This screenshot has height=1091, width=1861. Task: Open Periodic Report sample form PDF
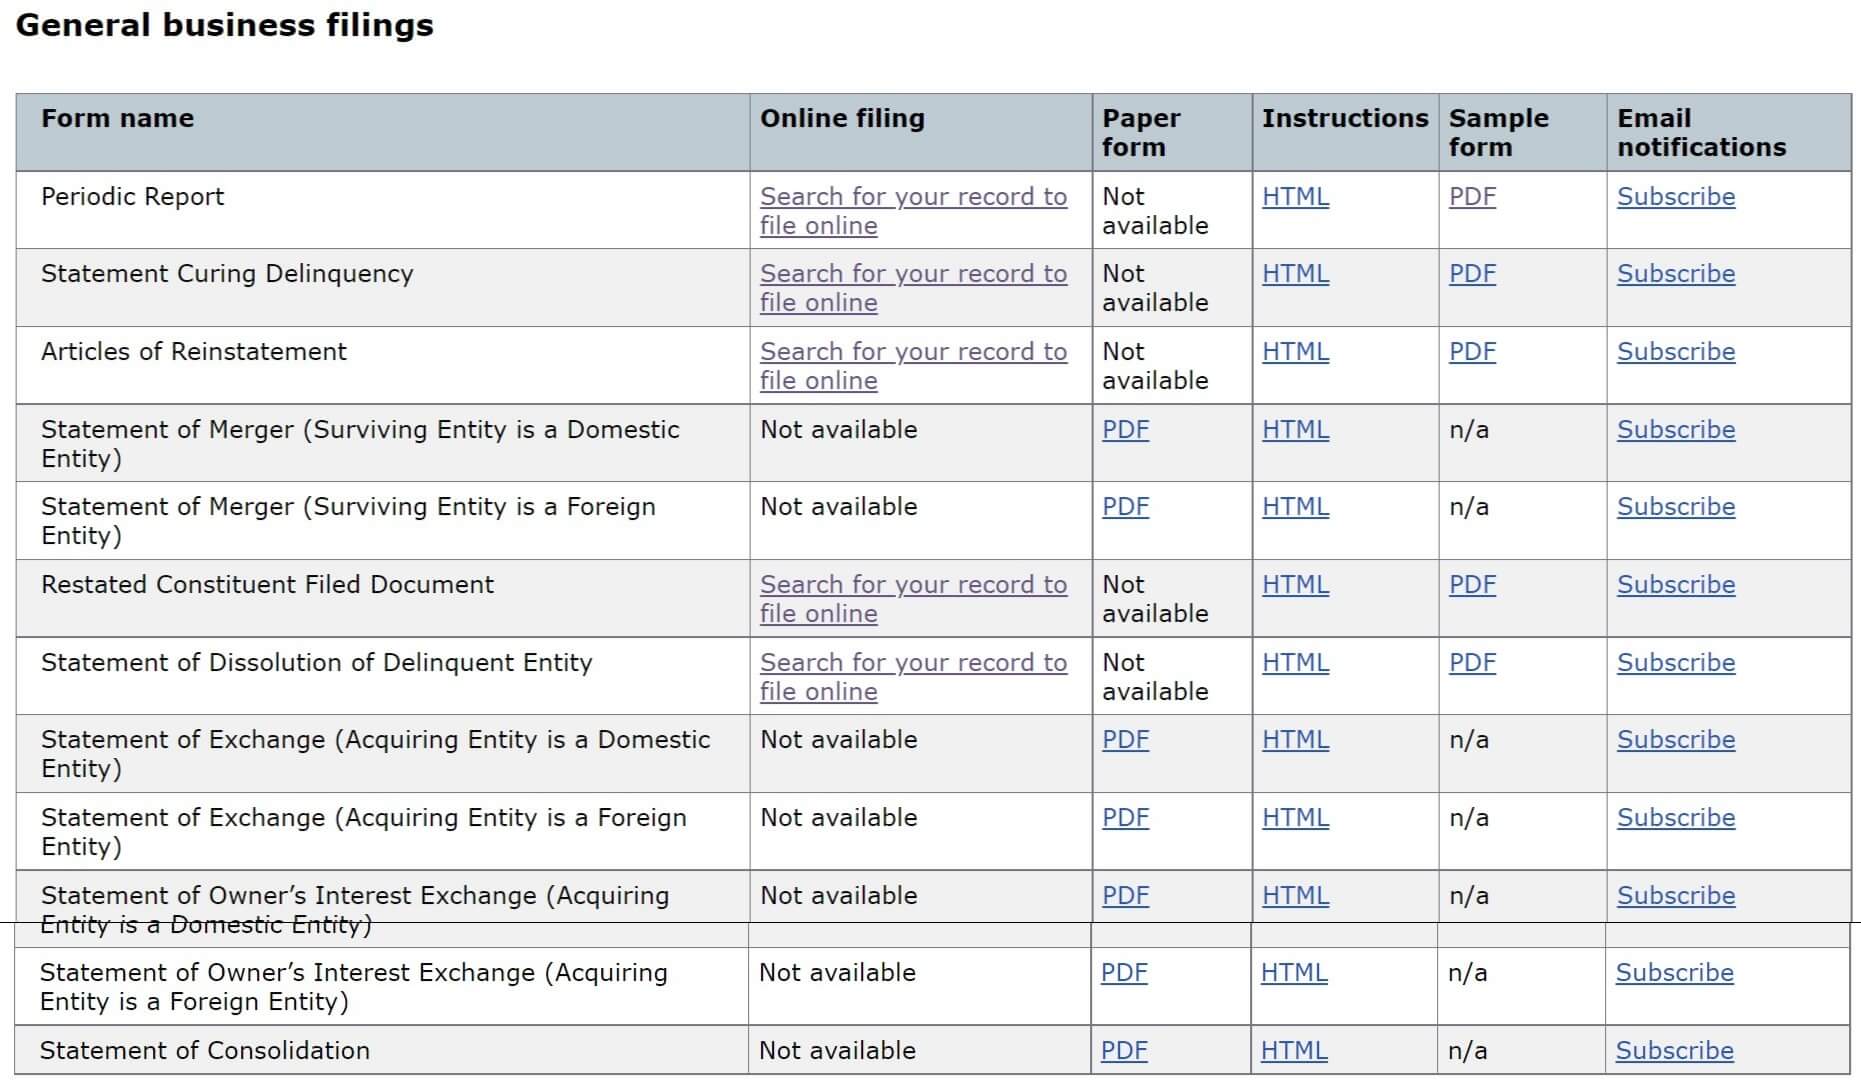pyautogui.click(x=1472, y=197)
